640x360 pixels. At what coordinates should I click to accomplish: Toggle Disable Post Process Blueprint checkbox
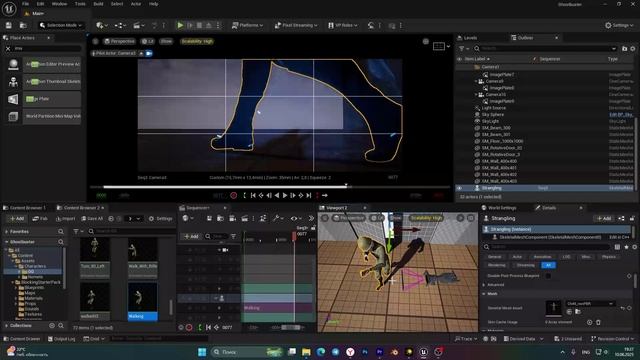click(548, 276)
